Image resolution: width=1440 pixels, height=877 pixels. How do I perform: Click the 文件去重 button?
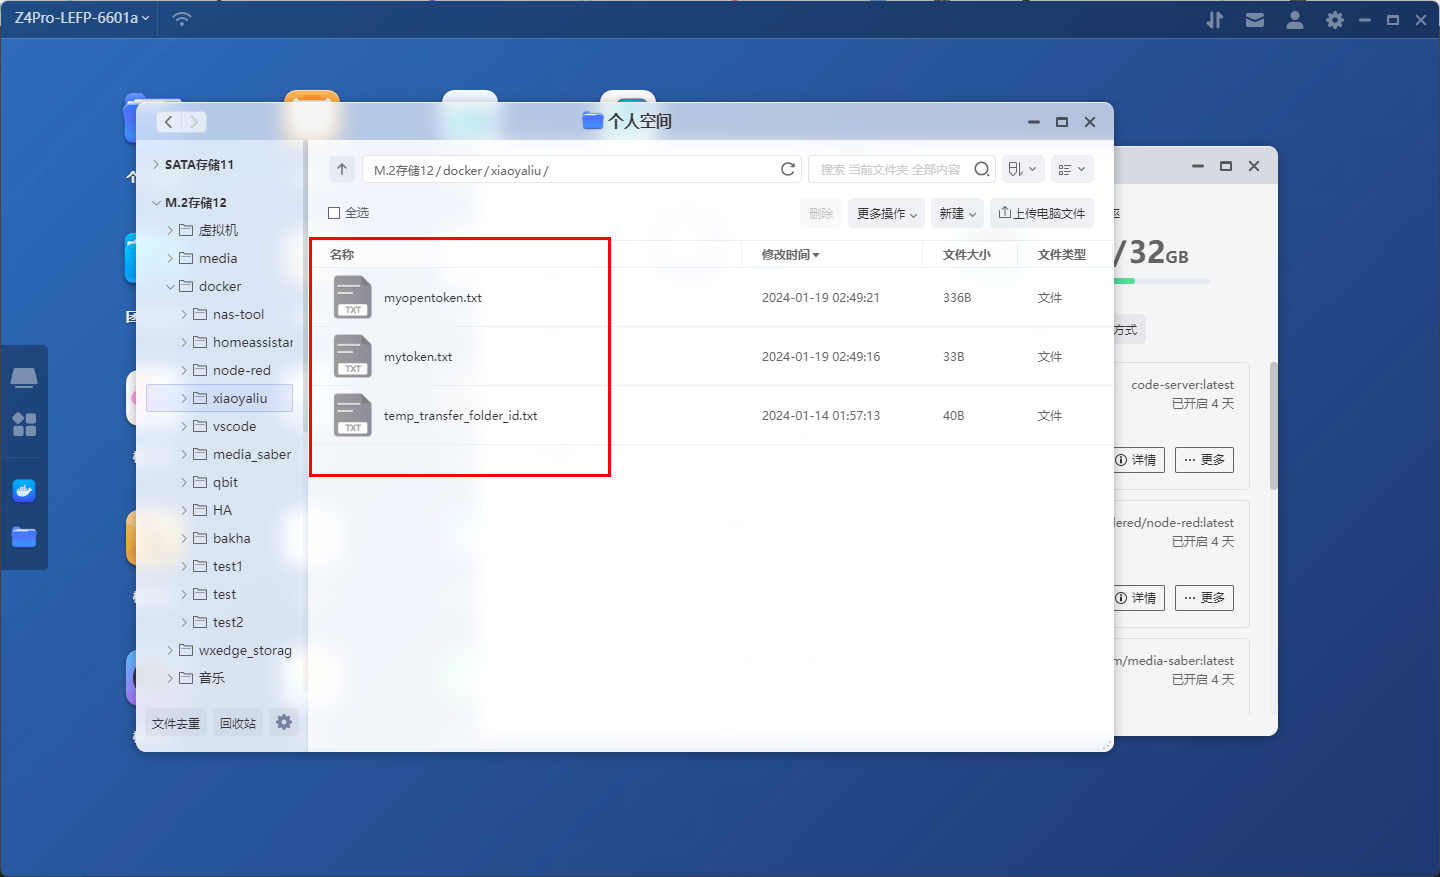pyautogui.click(x=176, y=723)
